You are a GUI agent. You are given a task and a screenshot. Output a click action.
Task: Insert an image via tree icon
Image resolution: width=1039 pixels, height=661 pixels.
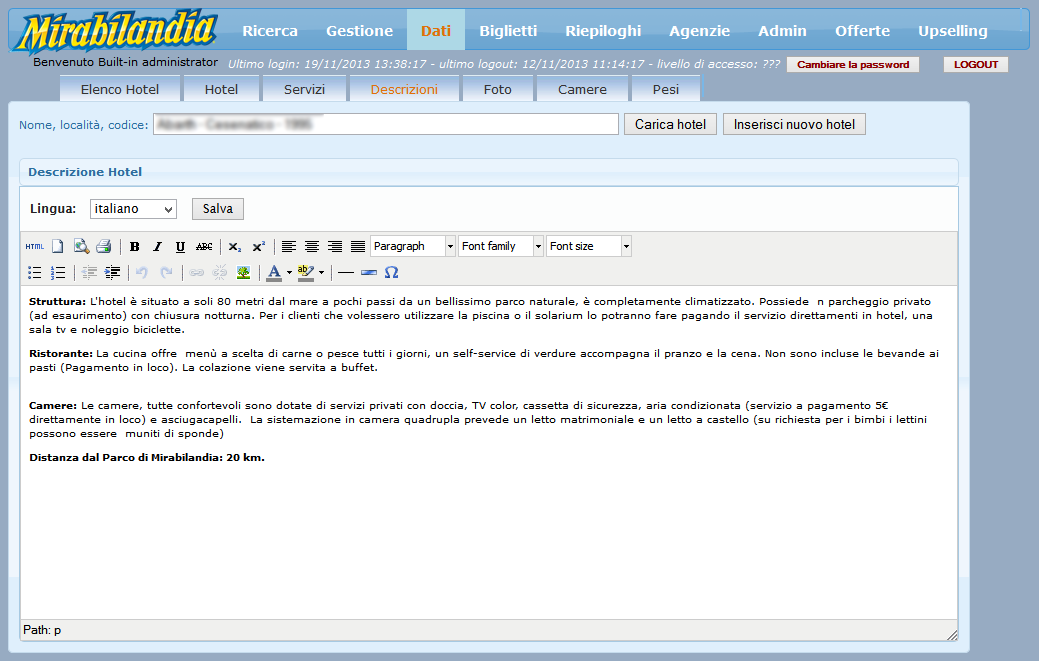[243, 272]
